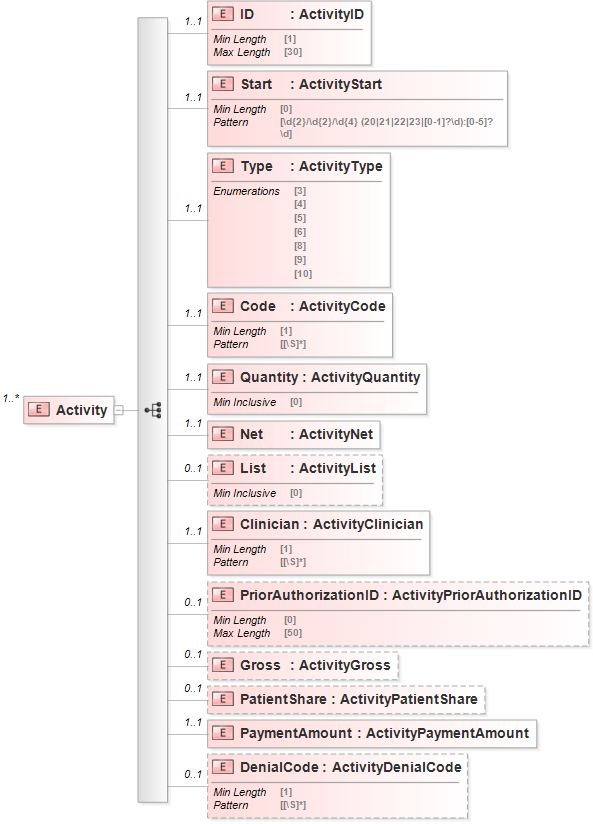Click the E icon beside PatientShare
This screenshot has width=593, height=824.
point(223,699)
